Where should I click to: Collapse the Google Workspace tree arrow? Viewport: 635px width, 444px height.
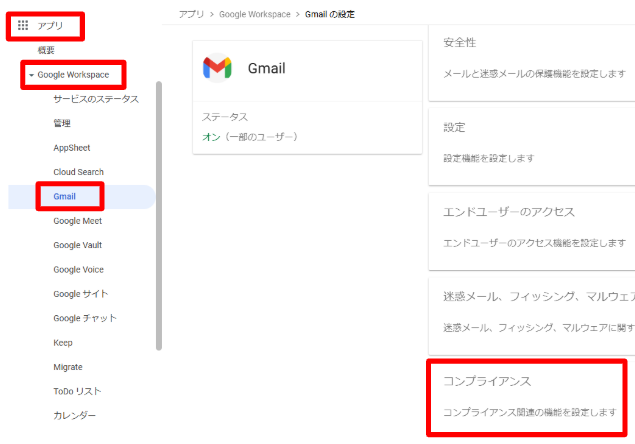[31, 75]
